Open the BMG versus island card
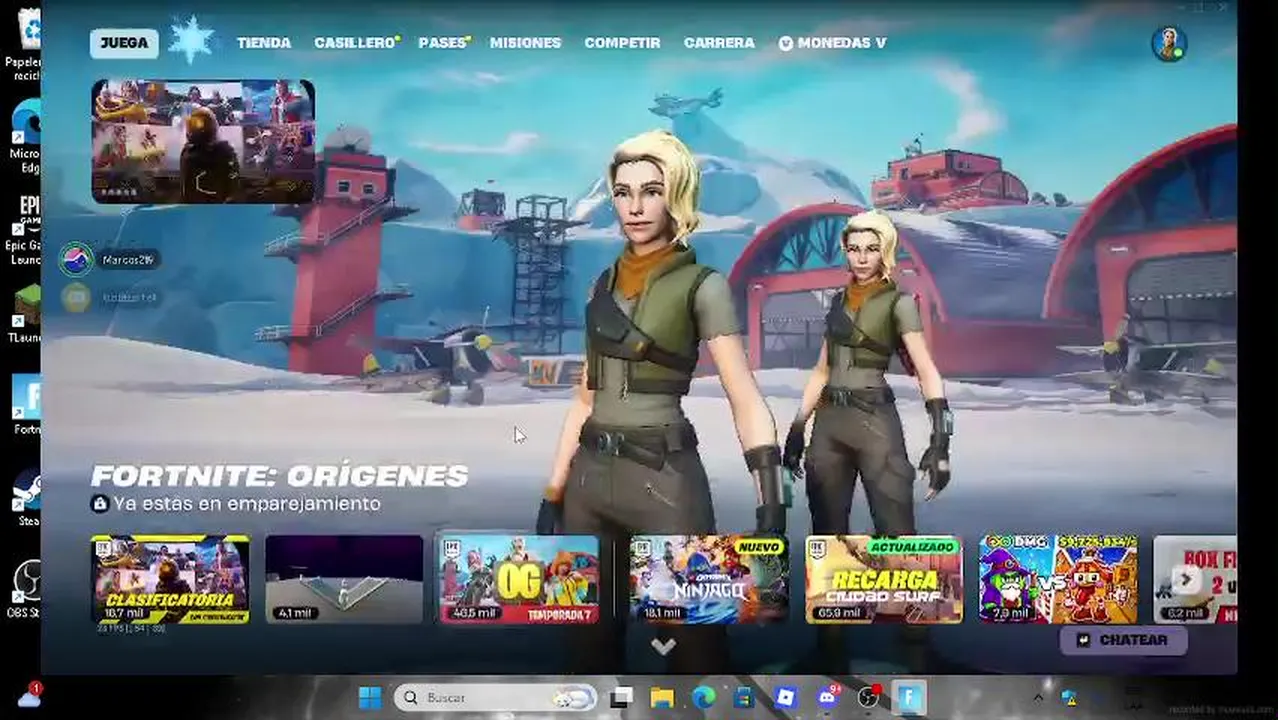The image size is (1278, 720). pyautogui.click(x=1058, y=579)
